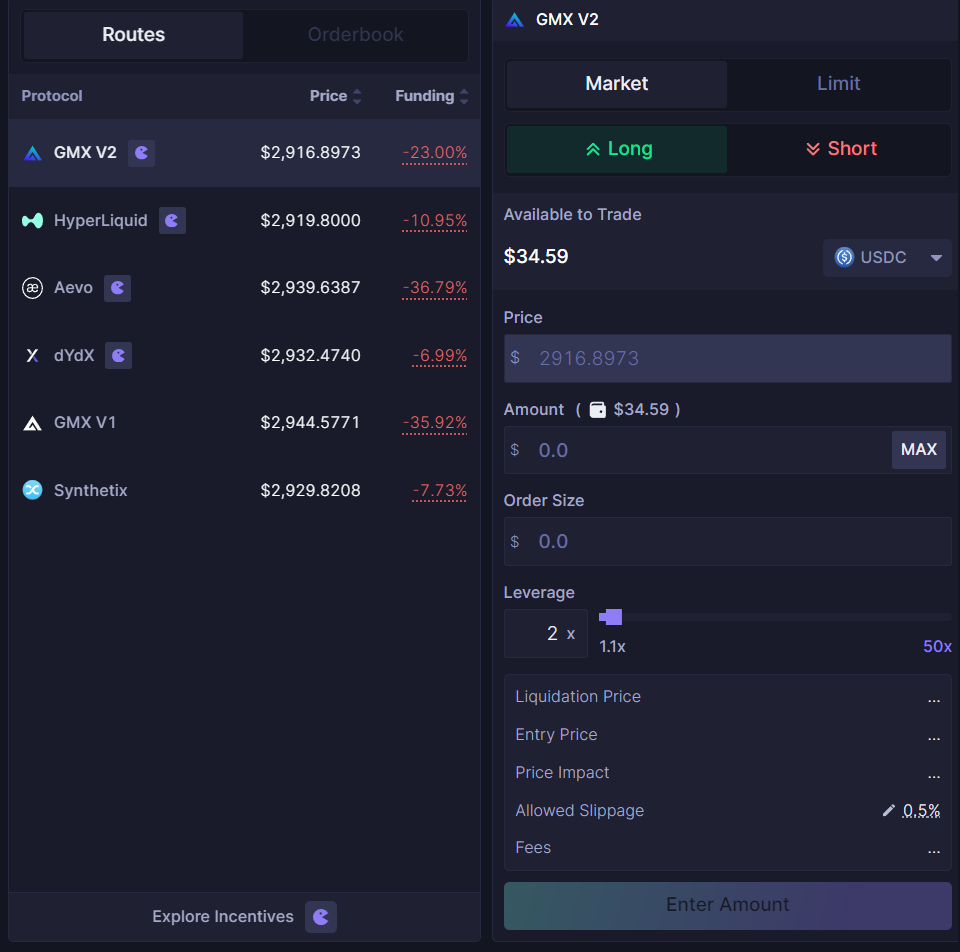Enable the Long position toggle
Viewport: 960px width, 952px height.
click(x=616, y=148)
